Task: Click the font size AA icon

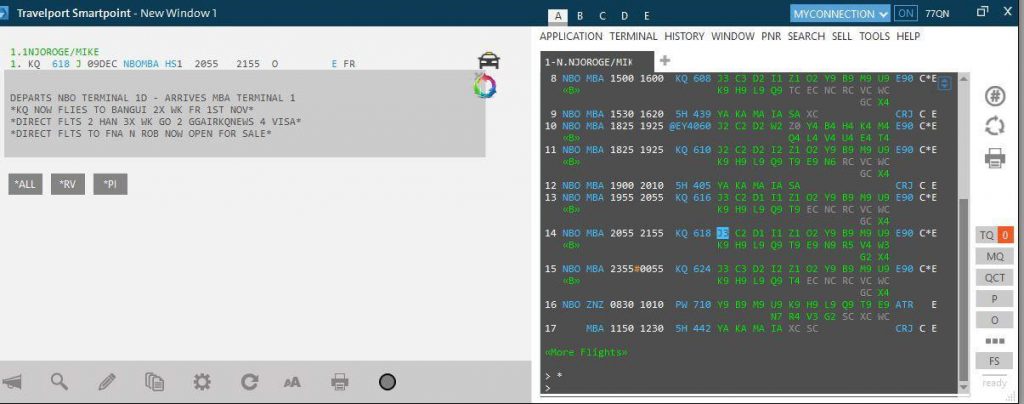Action: pos(292,382)
